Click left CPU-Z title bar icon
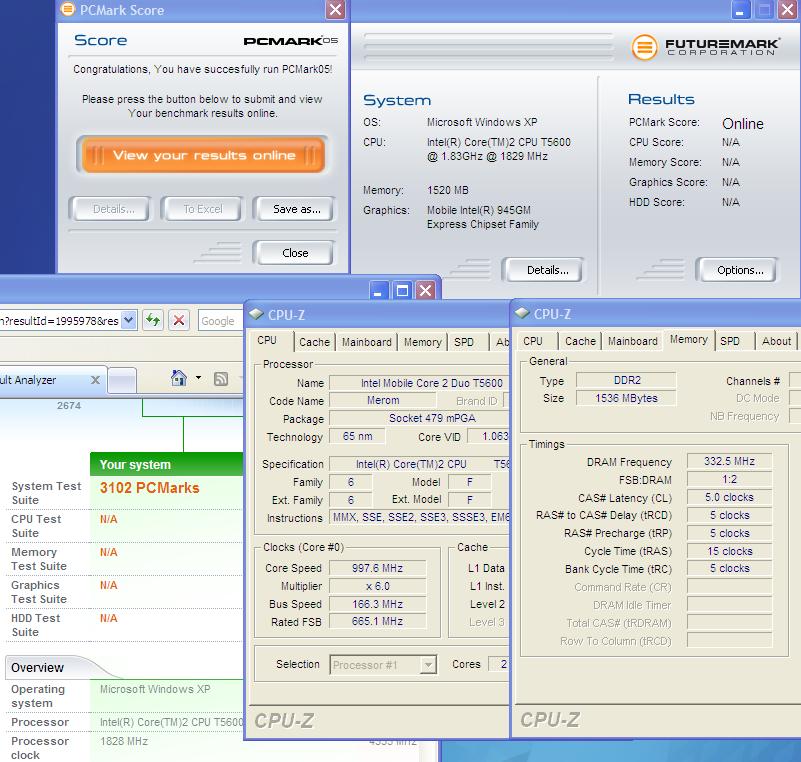This screenshot has width=801, height=762. coord(255,314)
